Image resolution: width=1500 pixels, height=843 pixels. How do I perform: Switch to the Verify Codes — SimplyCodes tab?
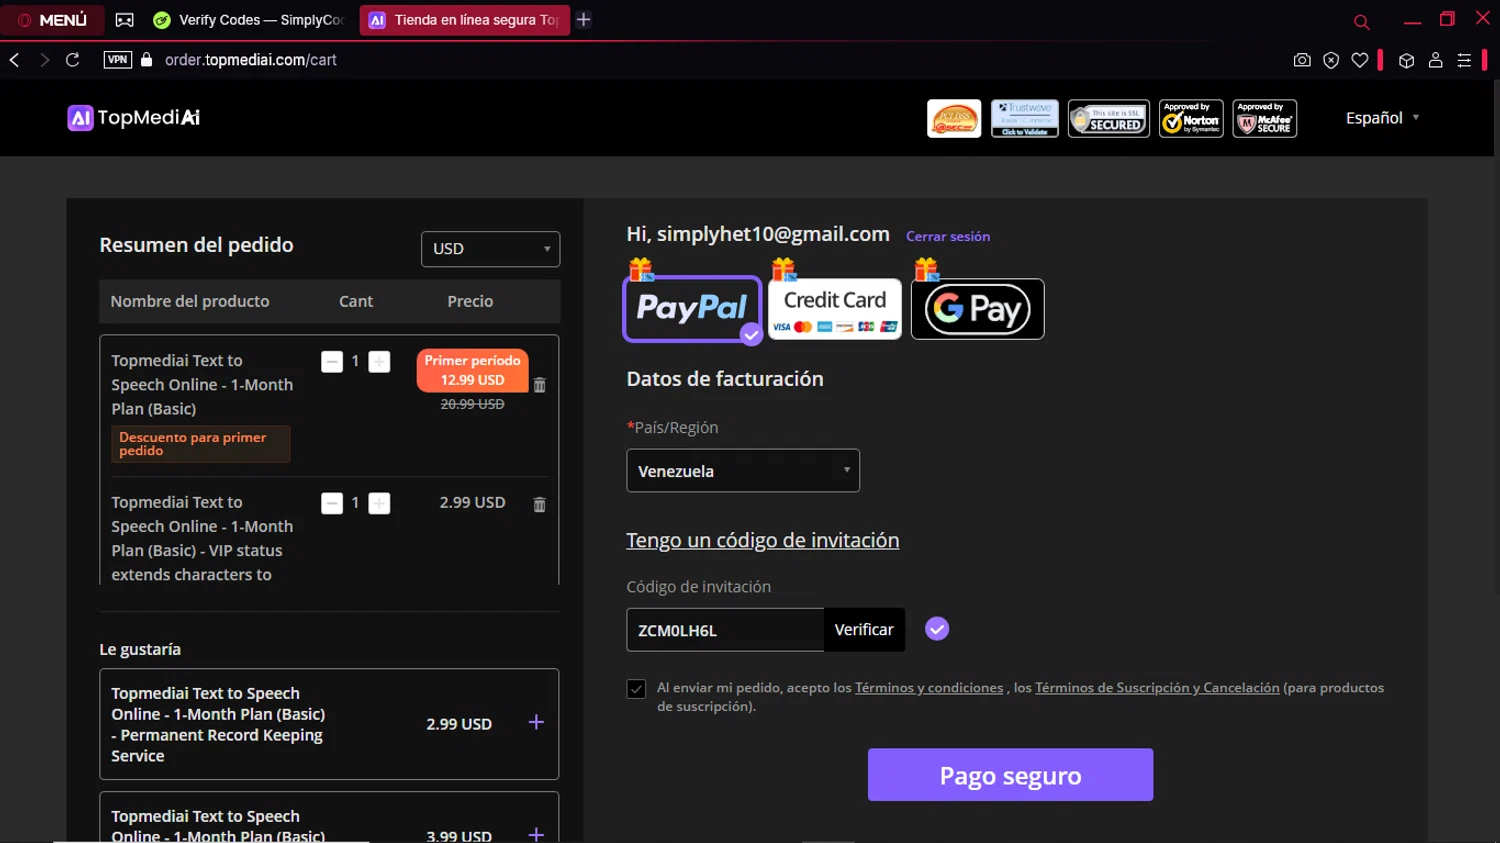pyautogui.click(x=249, y=20)
